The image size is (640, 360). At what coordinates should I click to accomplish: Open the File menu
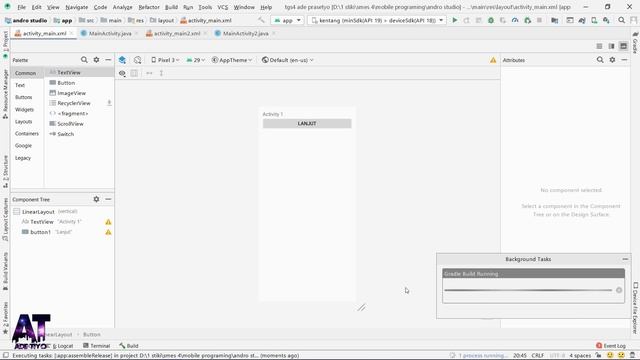click(21, 7)
